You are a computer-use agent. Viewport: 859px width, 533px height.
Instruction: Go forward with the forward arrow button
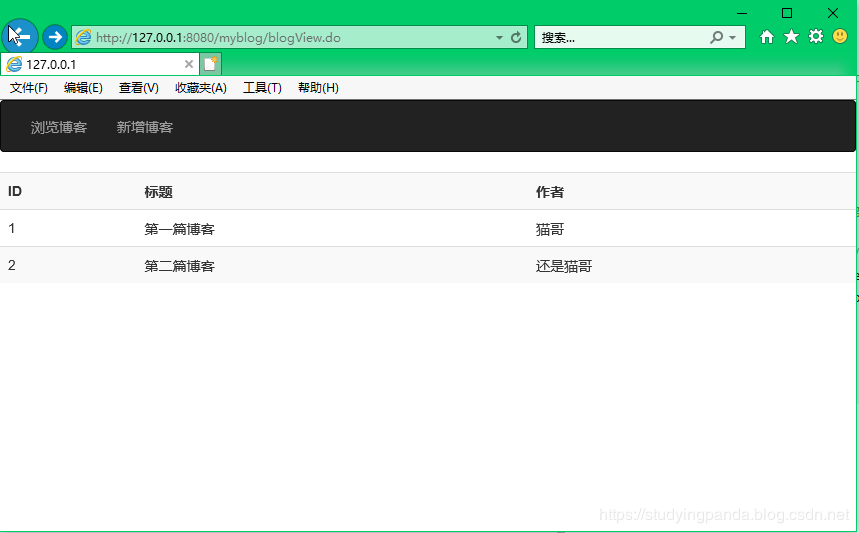(55, 37)
